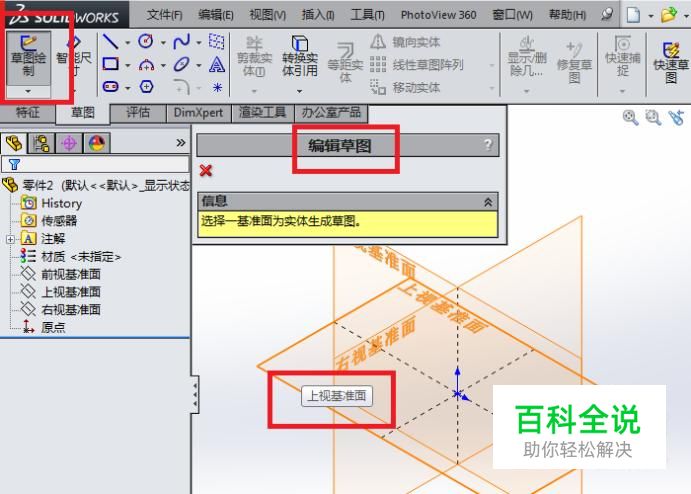691x494 pixels.
Task: Expand the Annotations (注解) tree node
Action: pyautogui.click(x=10, y=239)
